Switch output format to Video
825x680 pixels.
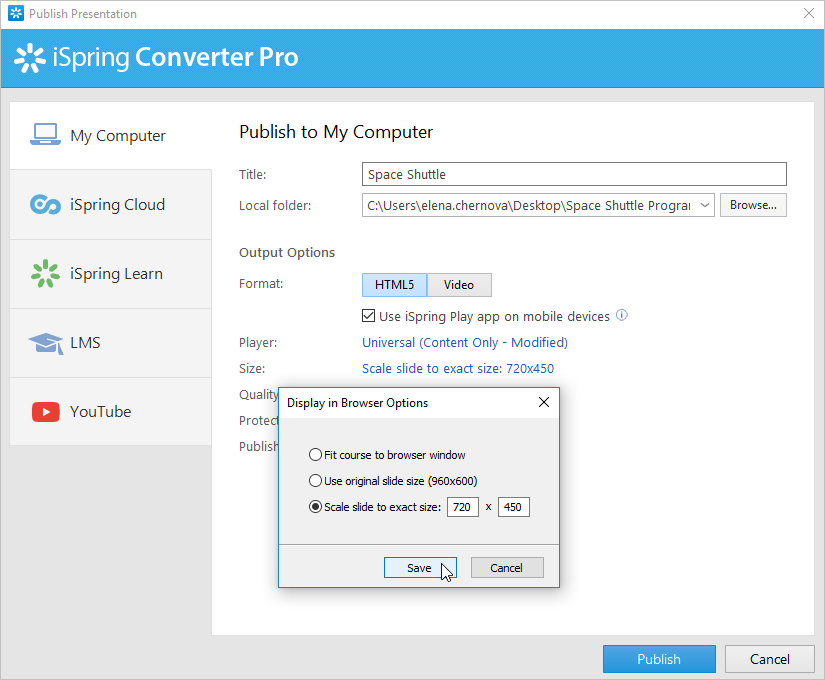459,285
